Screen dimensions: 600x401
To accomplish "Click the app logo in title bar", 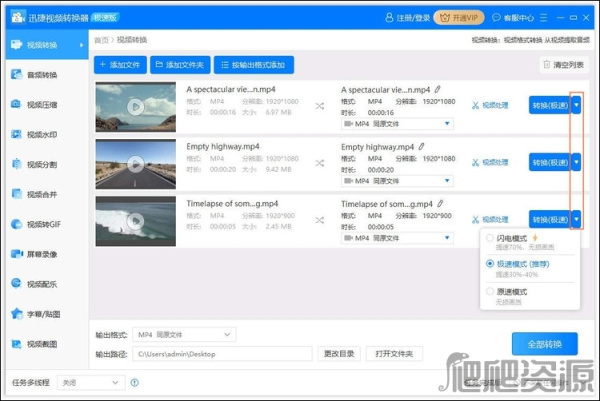I will tap(17, 17).
